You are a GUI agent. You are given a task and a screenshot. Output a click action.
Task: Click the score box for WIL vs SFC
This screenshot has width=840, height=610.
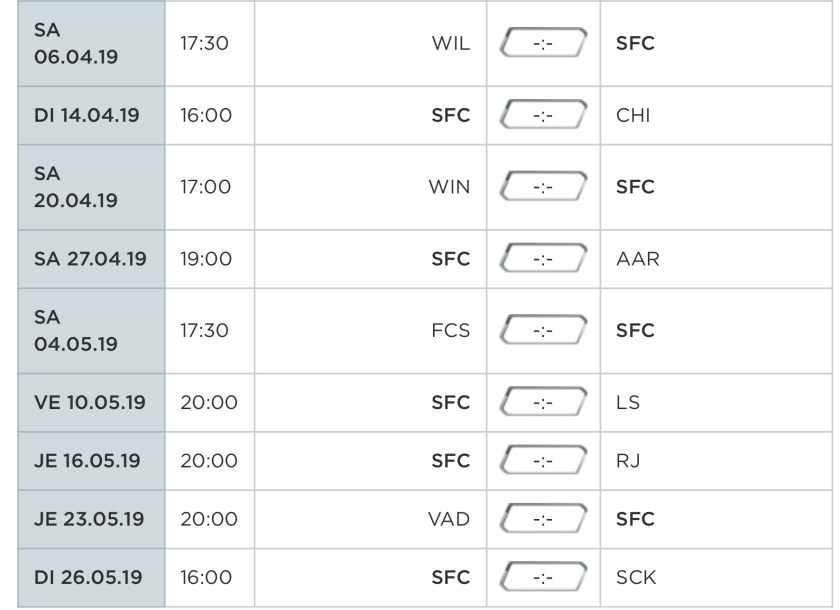[x=543, y=44]
